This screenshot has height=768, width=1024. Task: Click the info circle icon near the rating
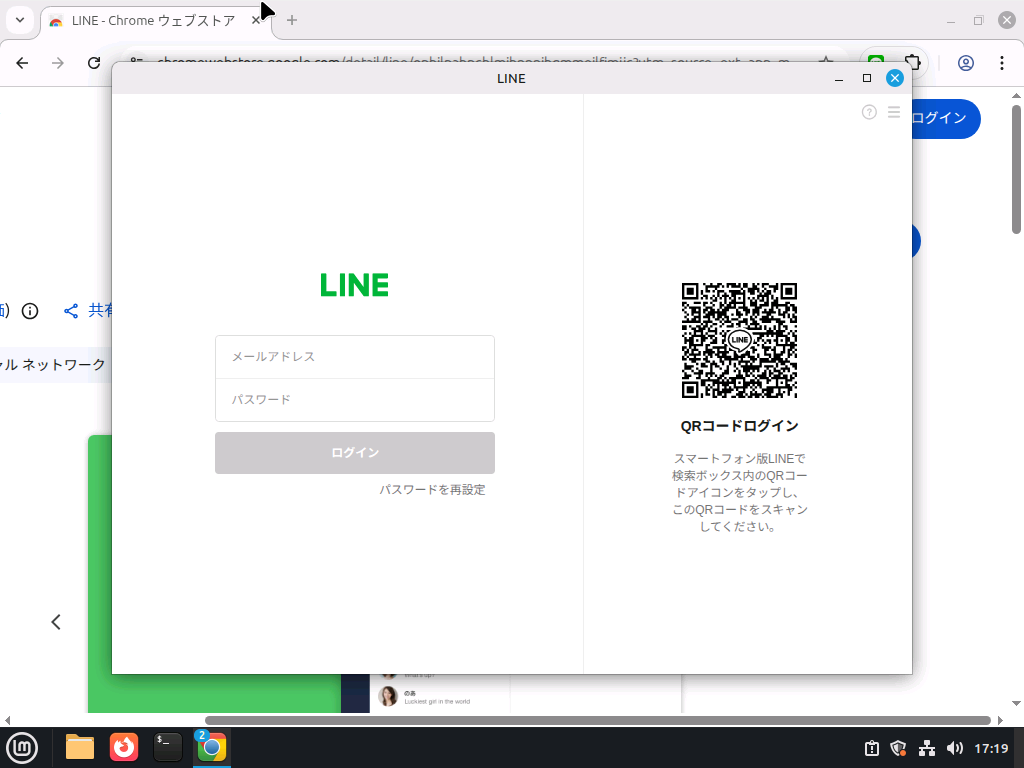(x=30, y=310)
